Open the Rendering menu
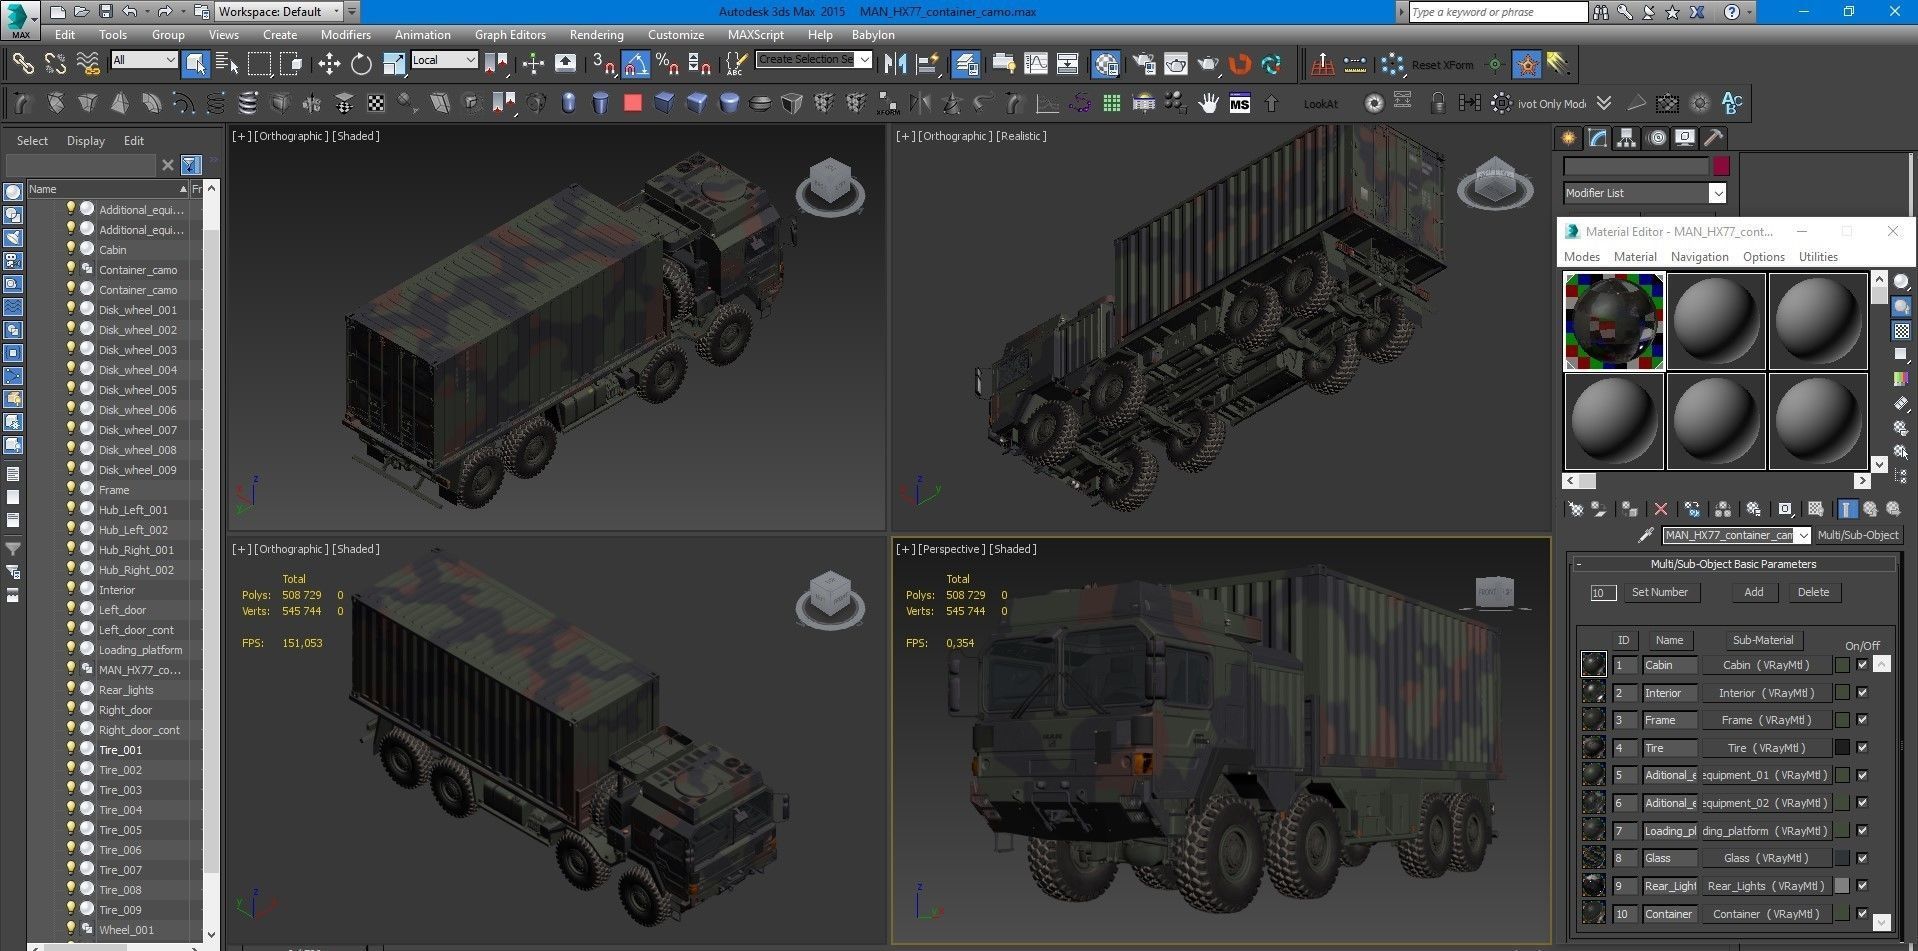 596,35
